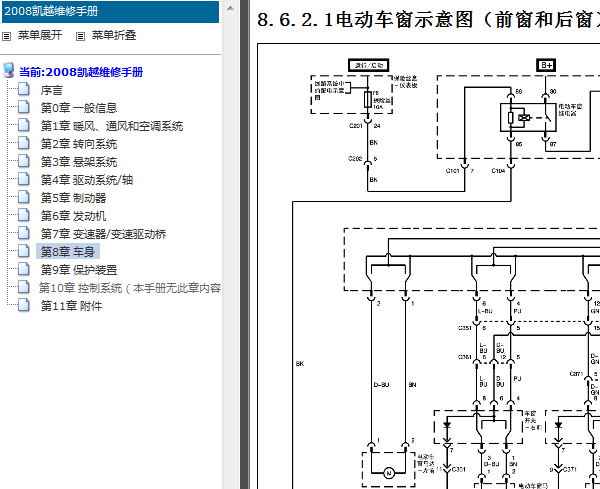Image resolution: width=600 pixels, height=489 pixels.
Task: Open chapter 第5章 制动器
Action: (x=73, y=198)
